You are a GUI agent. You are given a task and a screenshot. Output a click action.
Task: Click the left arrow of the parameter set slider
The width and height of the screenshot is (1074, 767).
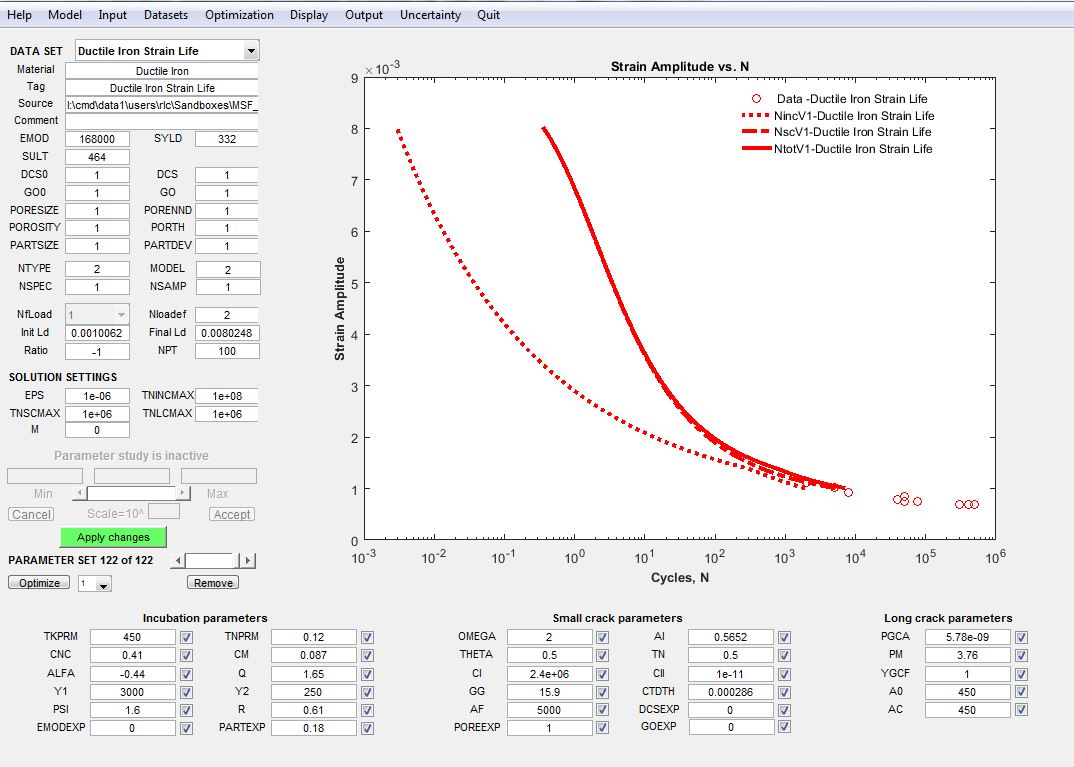click(x=179, y=561)
